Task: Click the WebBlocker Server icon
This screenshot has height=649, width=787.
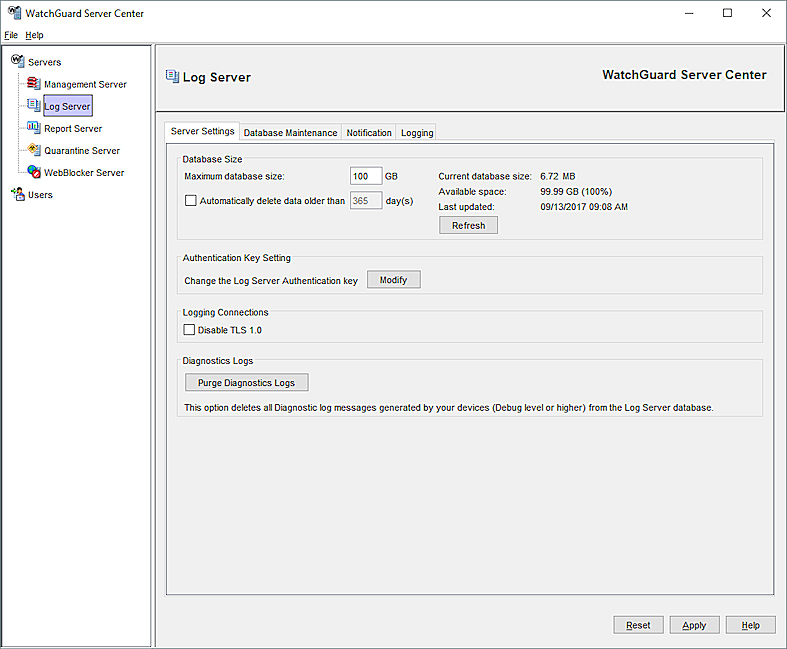Action: [34, 172]
